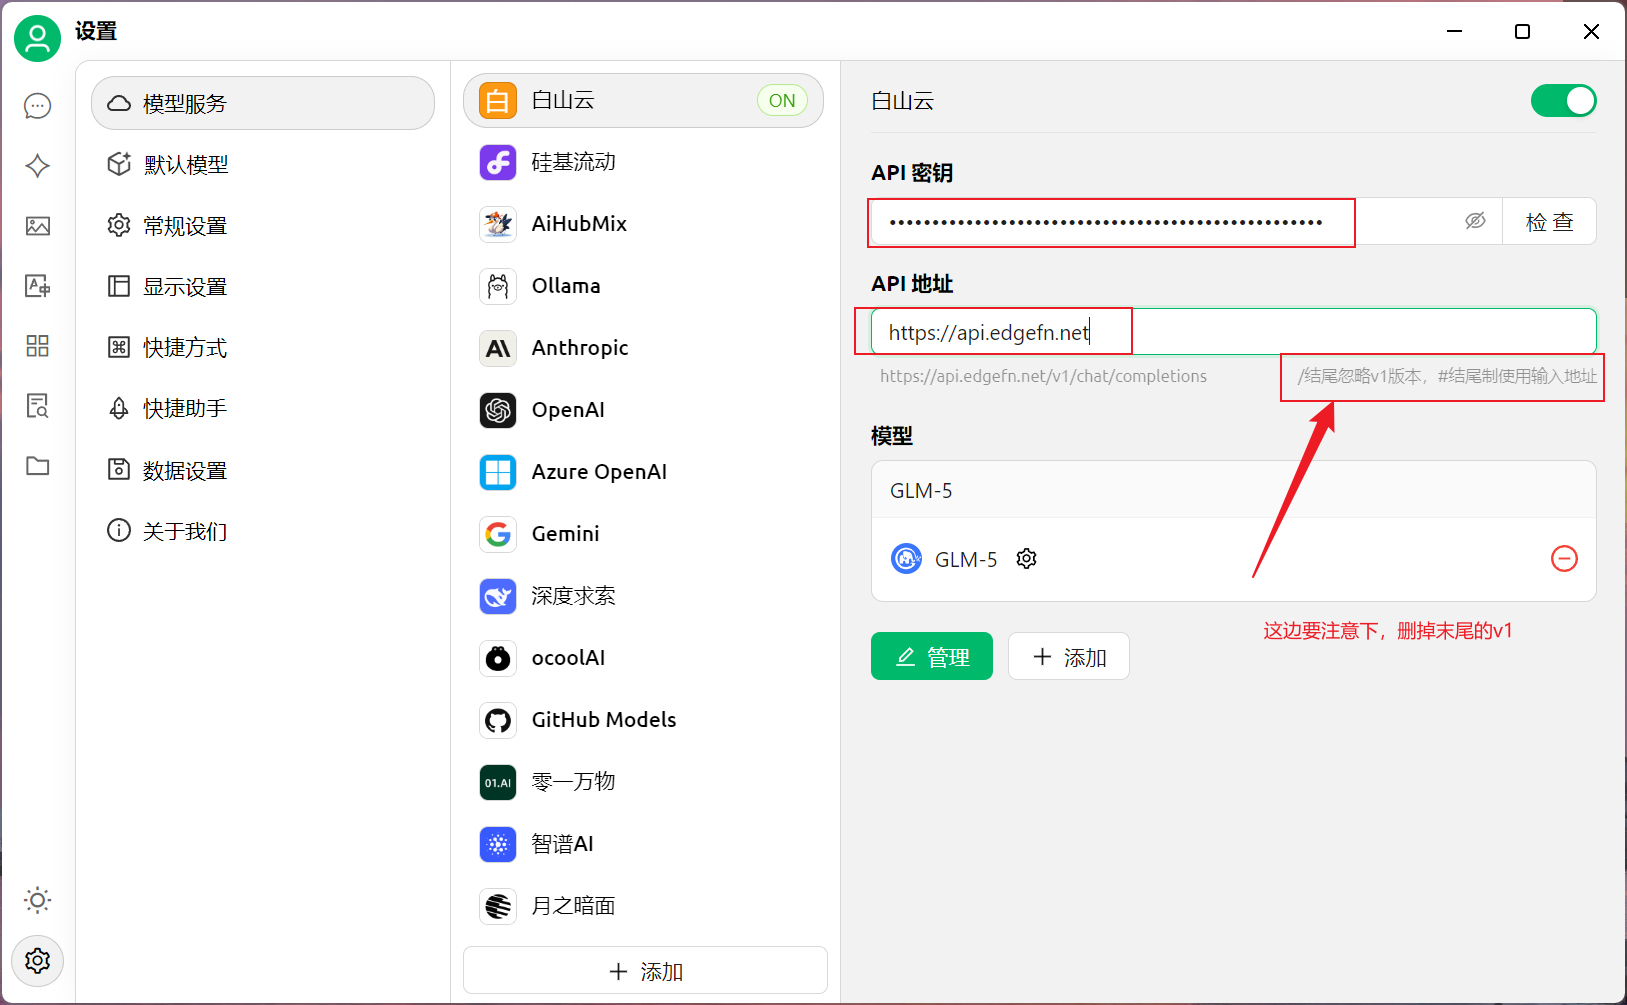Click the settings gear sidebar icon
1627x1005 pixels.
pyautogui.click(x=38, y=961)
